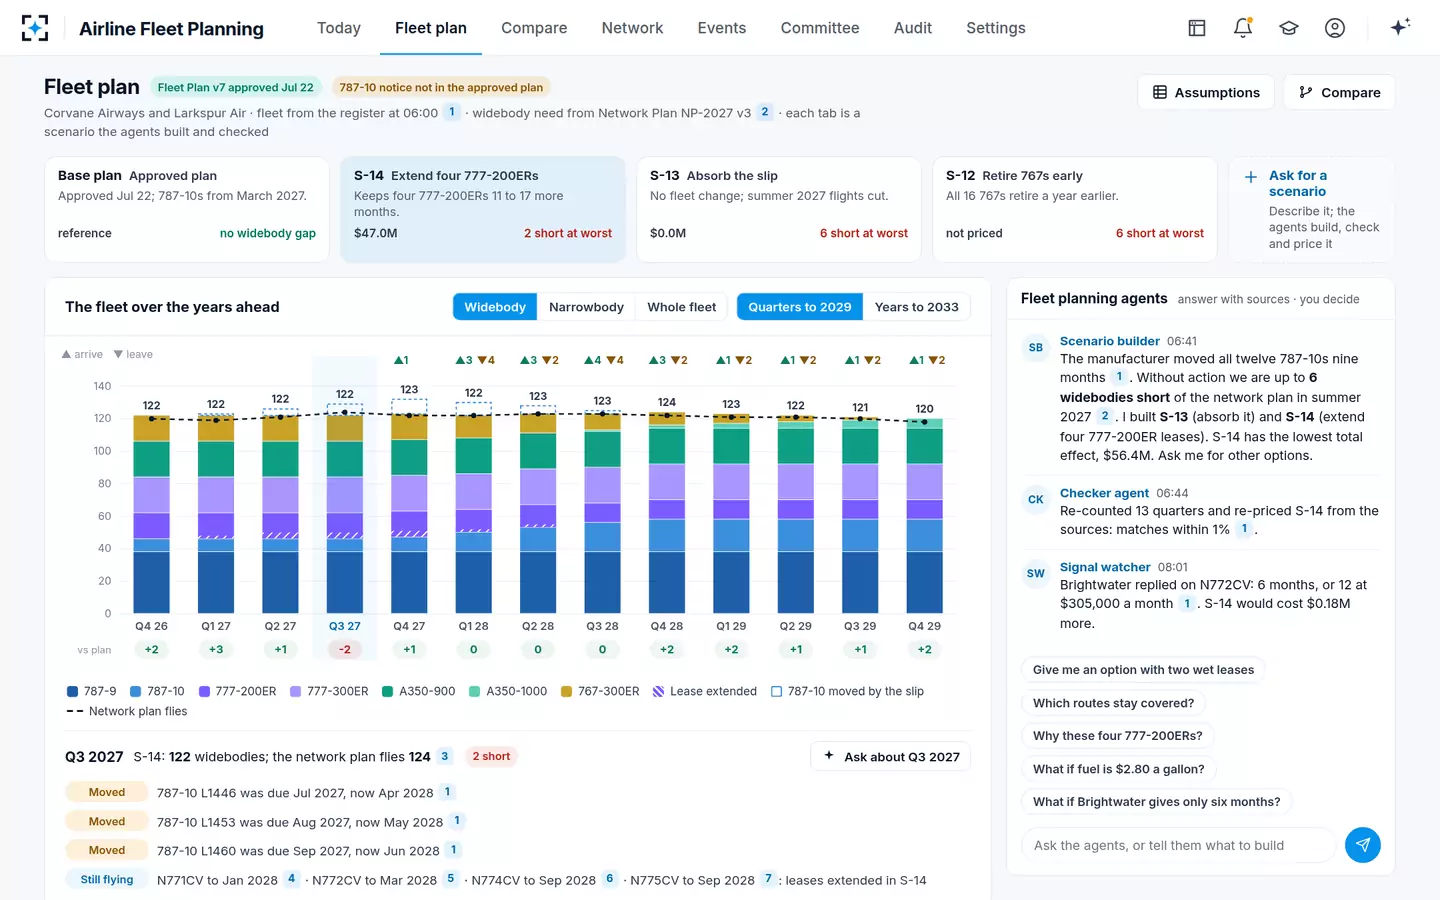Switch chart to Widebody fleet
Screen dimensions: 1440x900
[495, 307]
